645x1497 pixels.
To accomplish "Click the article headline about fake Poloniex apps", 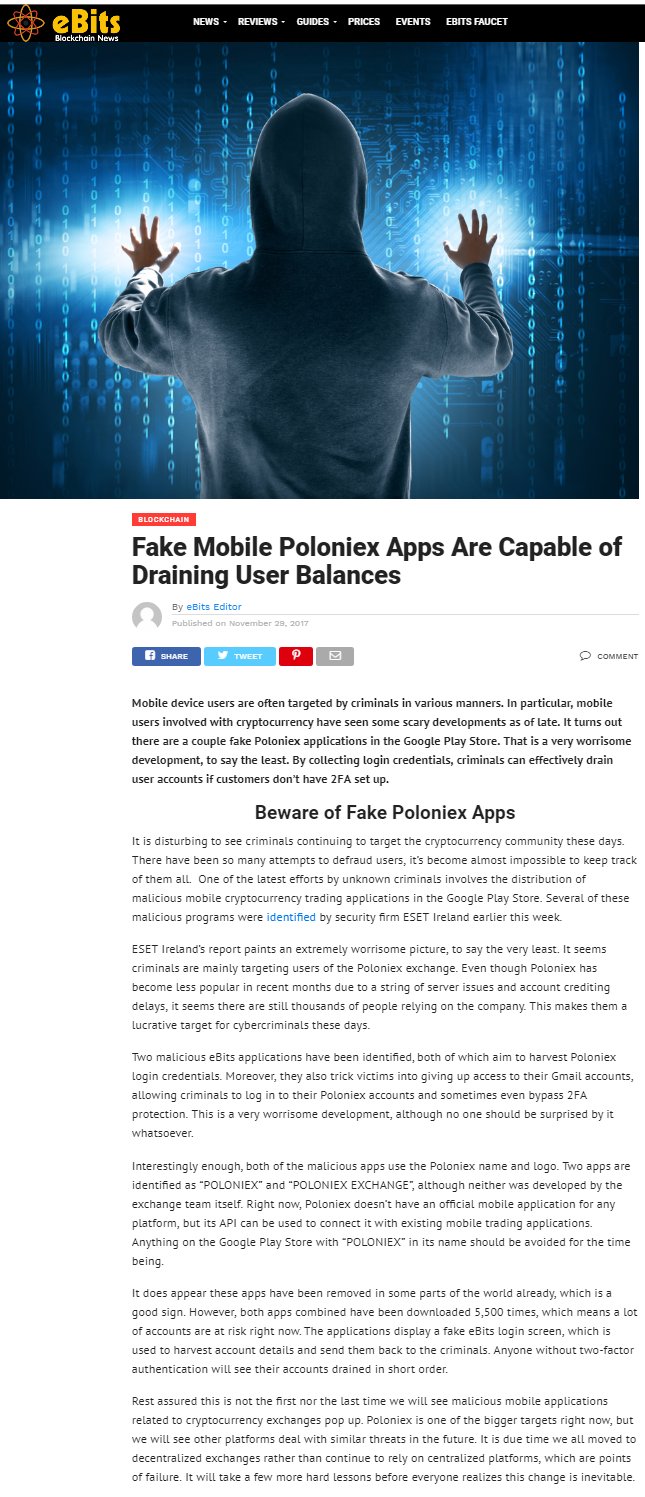I will click(377, 561).
